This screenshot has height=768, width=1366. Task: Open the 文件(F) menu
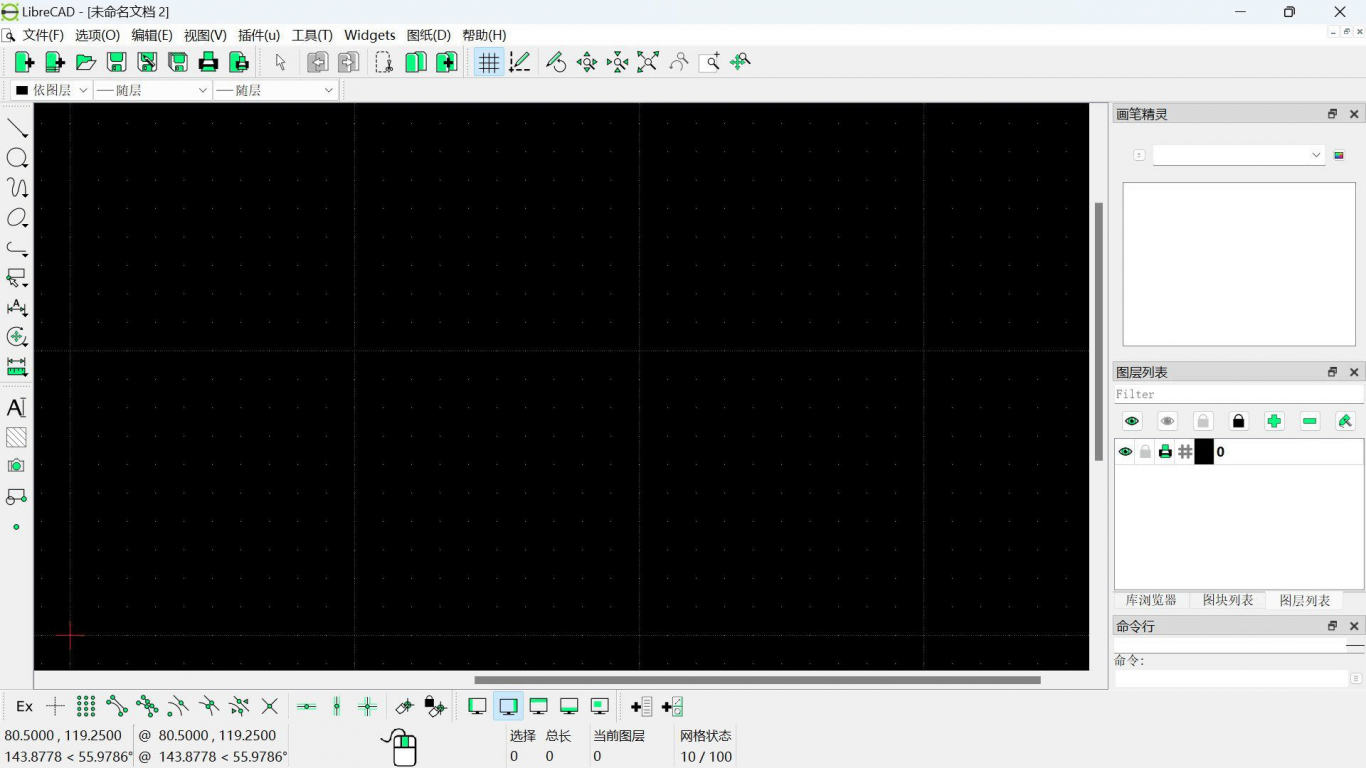point(43,35)
